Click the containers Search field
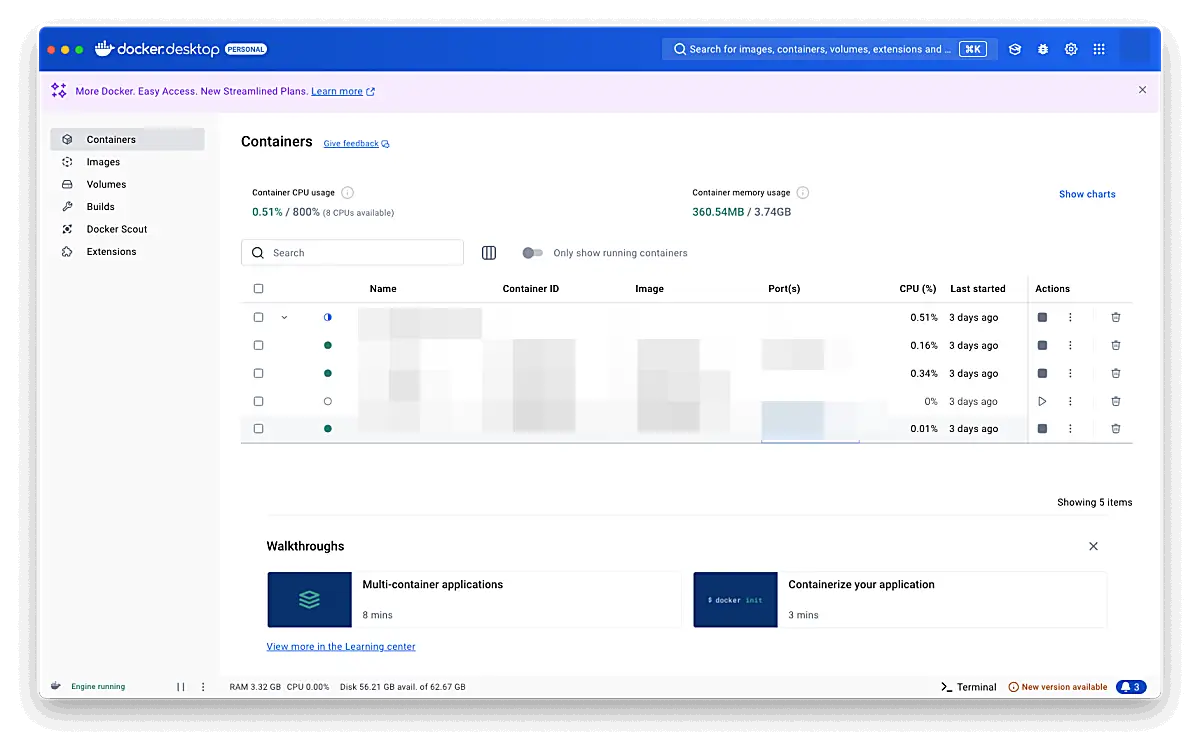This screenshot has width=1200, height=750. tap(352, 253)
